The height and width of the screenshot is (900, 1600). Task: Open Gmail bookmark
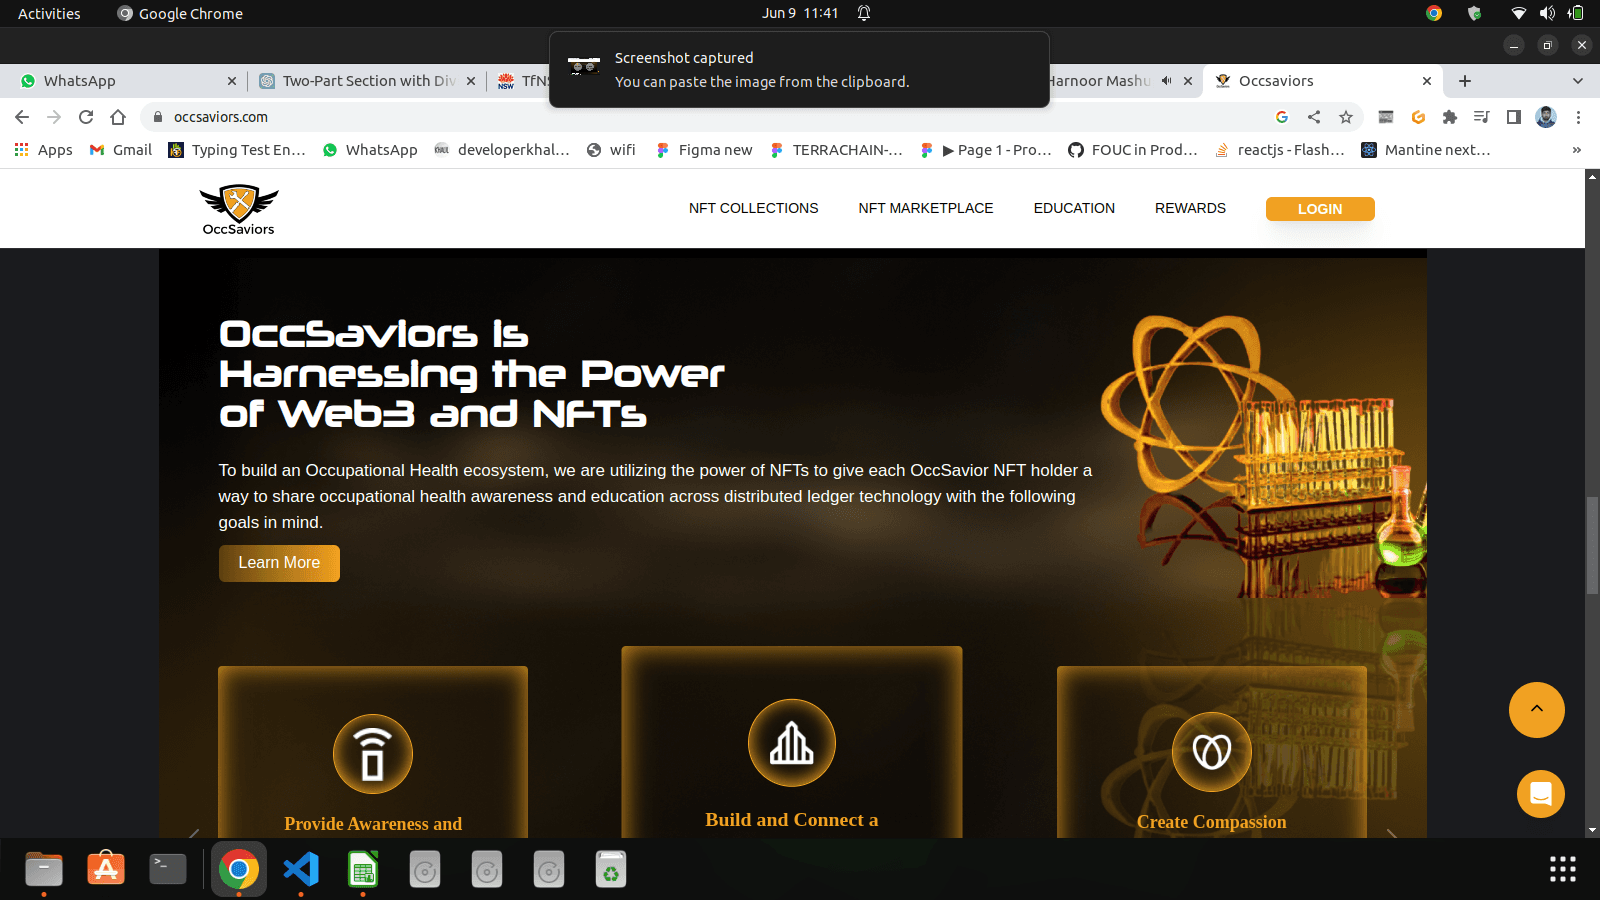coord(121,150)
